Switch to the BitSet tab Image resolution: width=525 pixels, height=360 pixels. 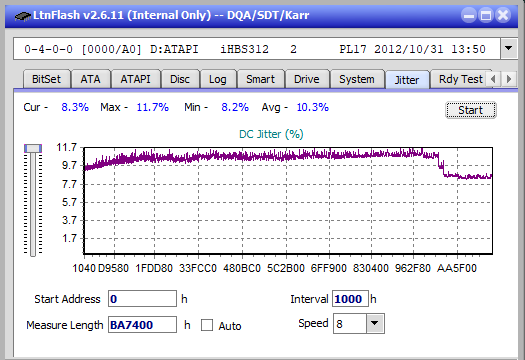(x=46, y=79)
